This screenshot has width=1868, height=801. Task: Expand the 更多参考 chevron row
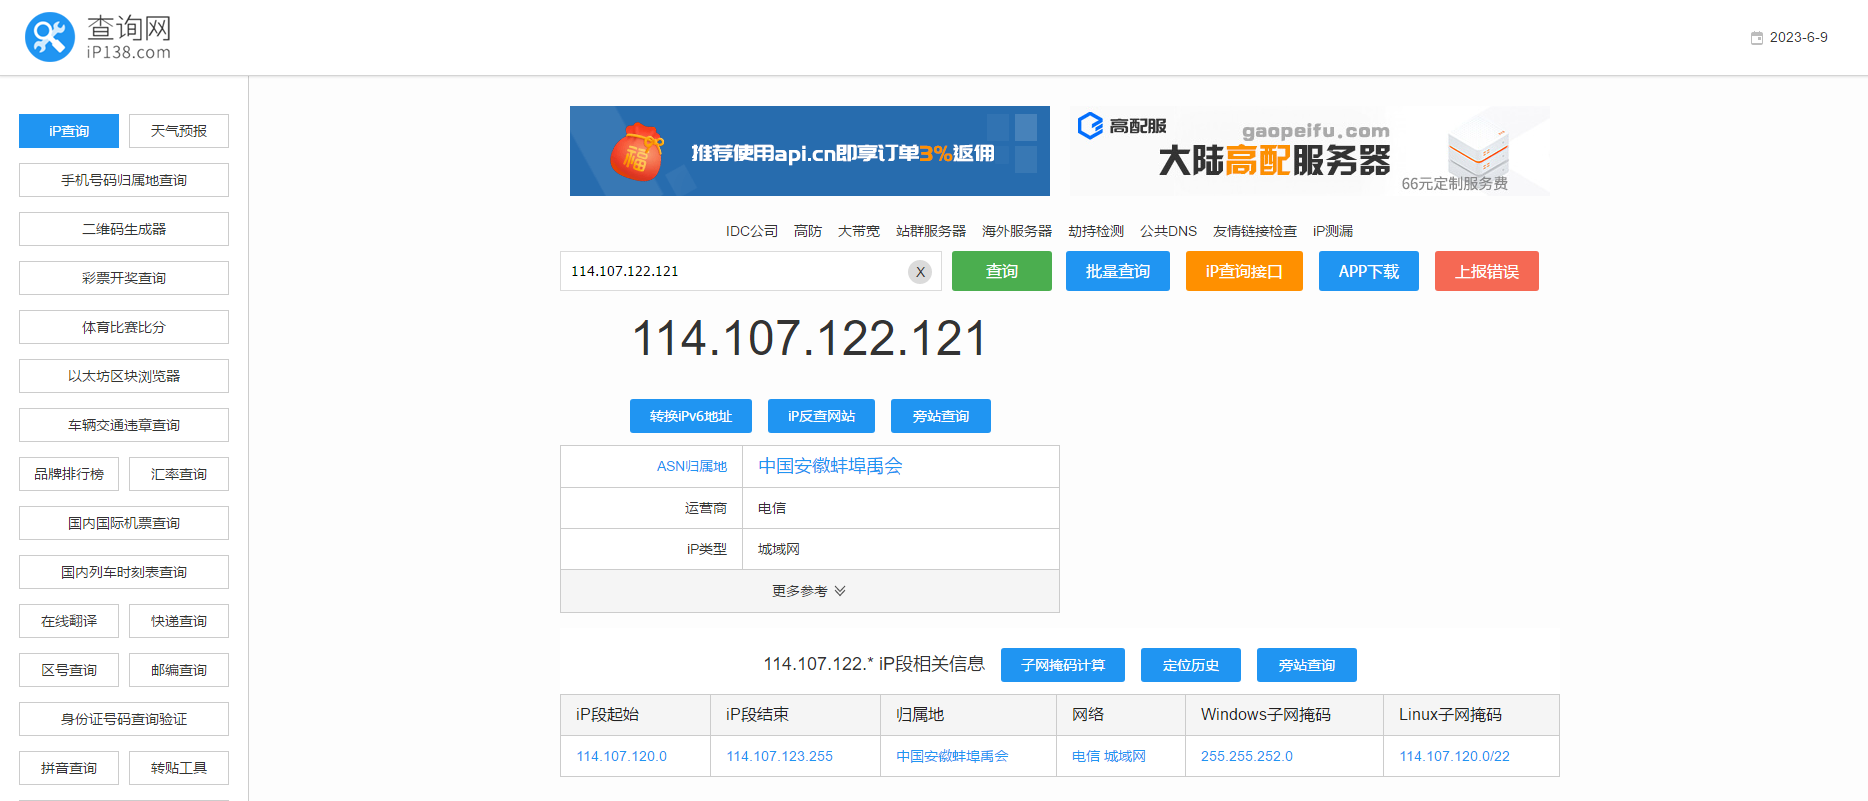[x=810, y=591]
